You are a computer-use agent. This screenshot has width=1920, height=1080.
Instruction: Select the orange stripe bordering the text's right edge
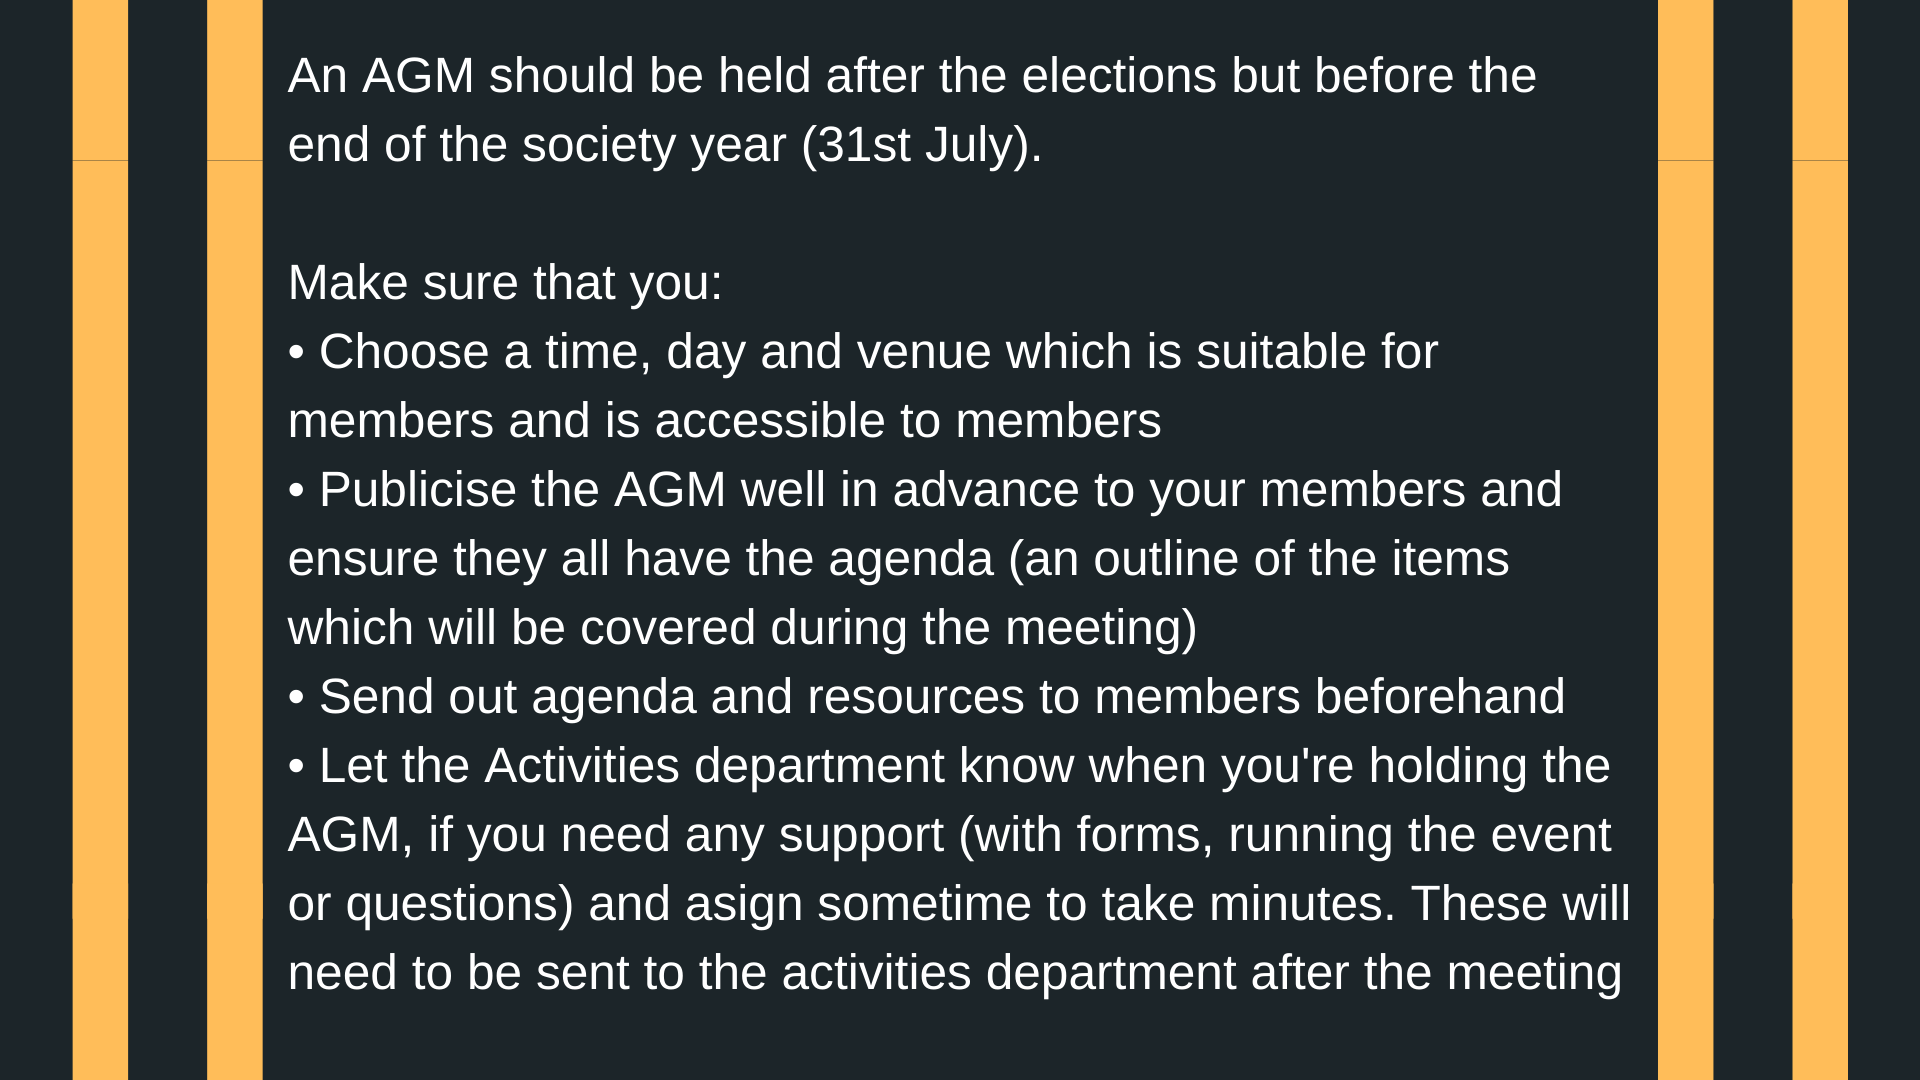(1685, 540)
